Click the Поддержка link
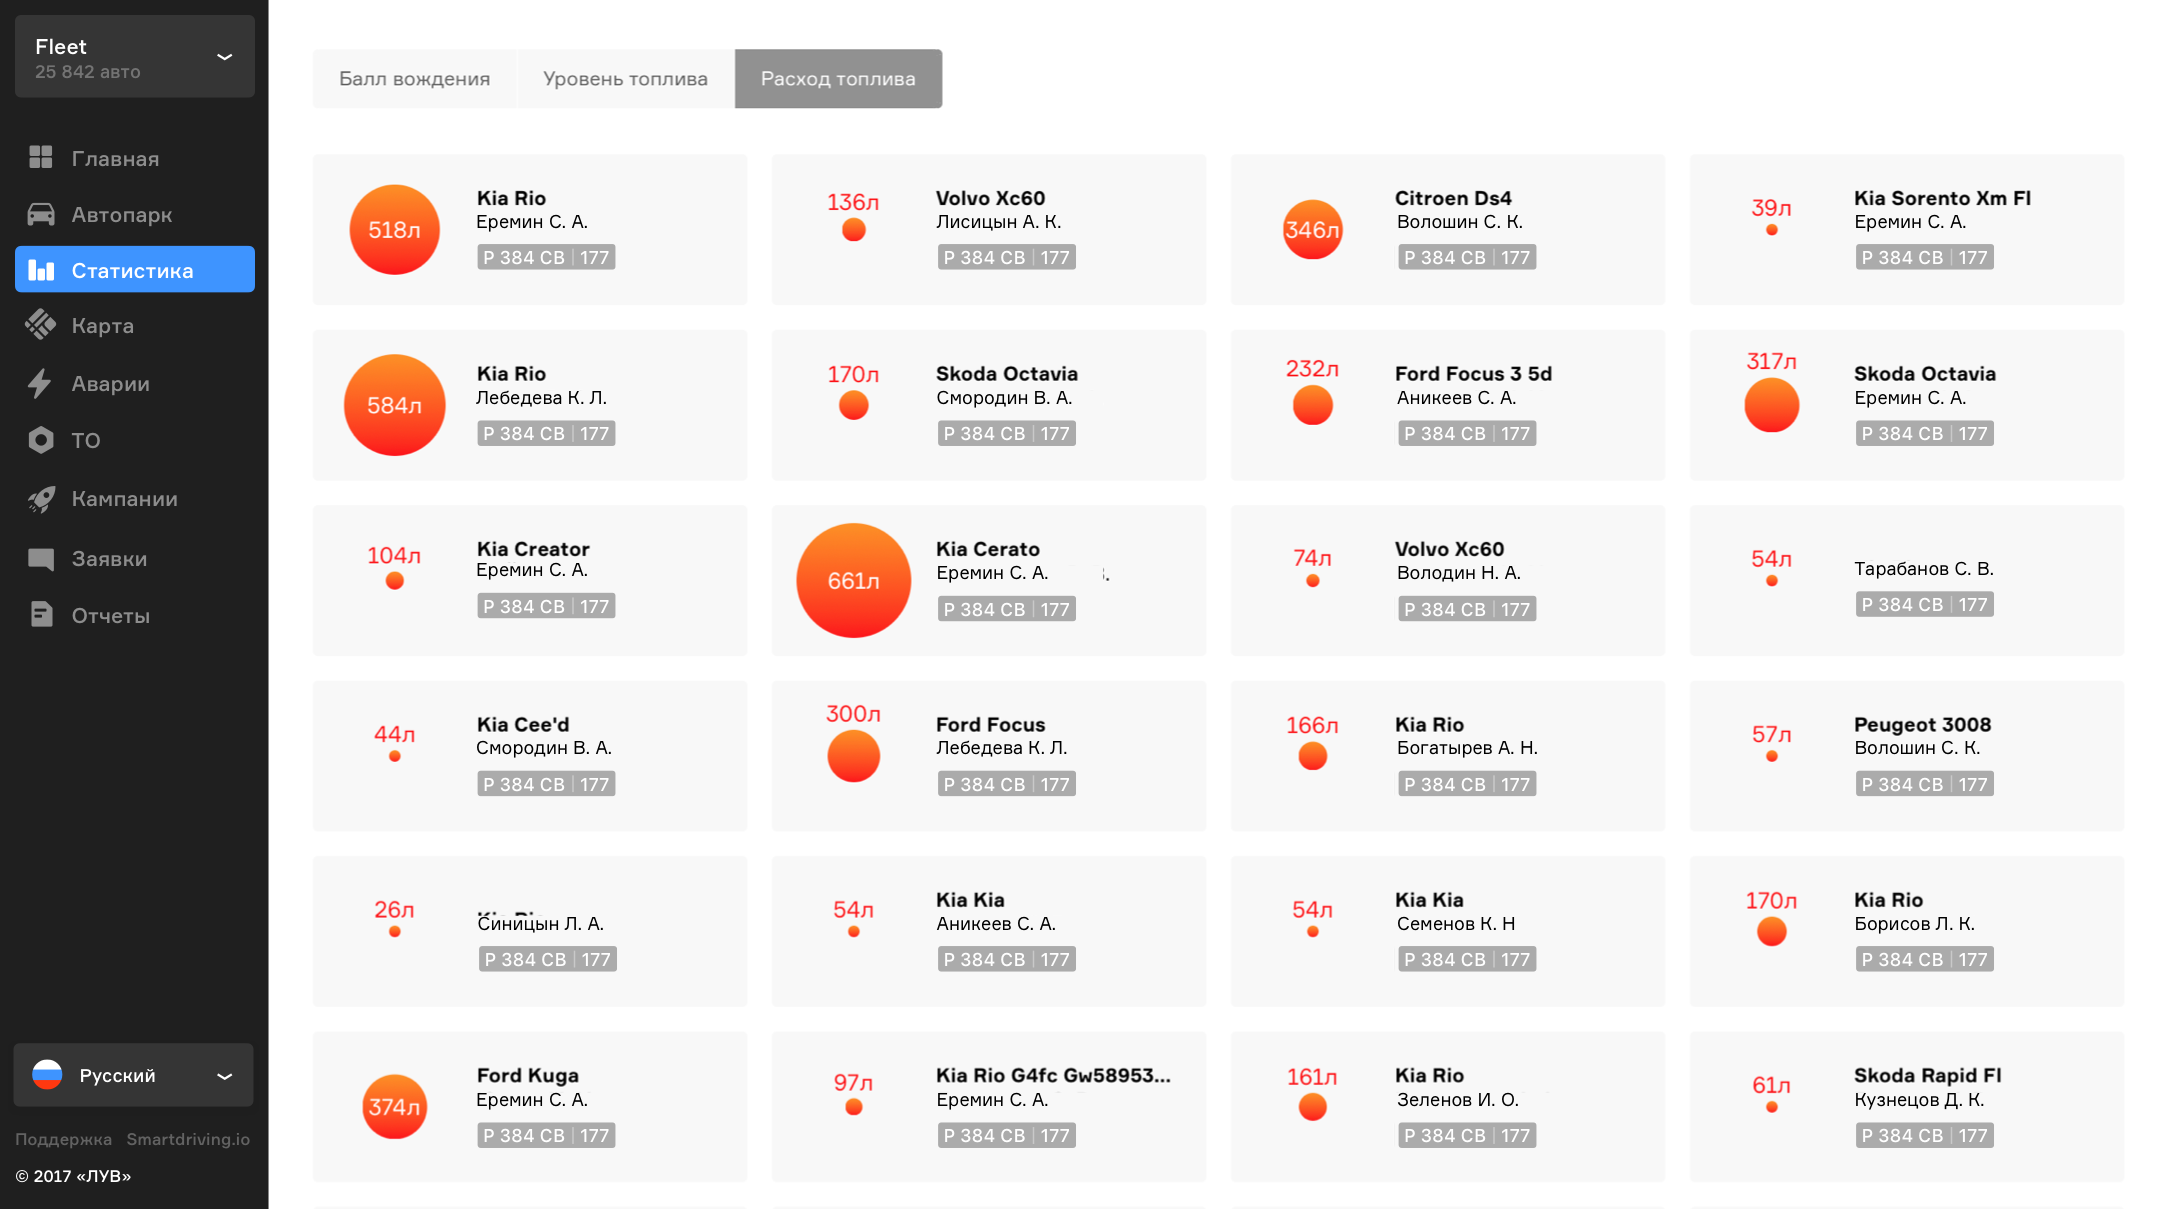 (63, 1139)
